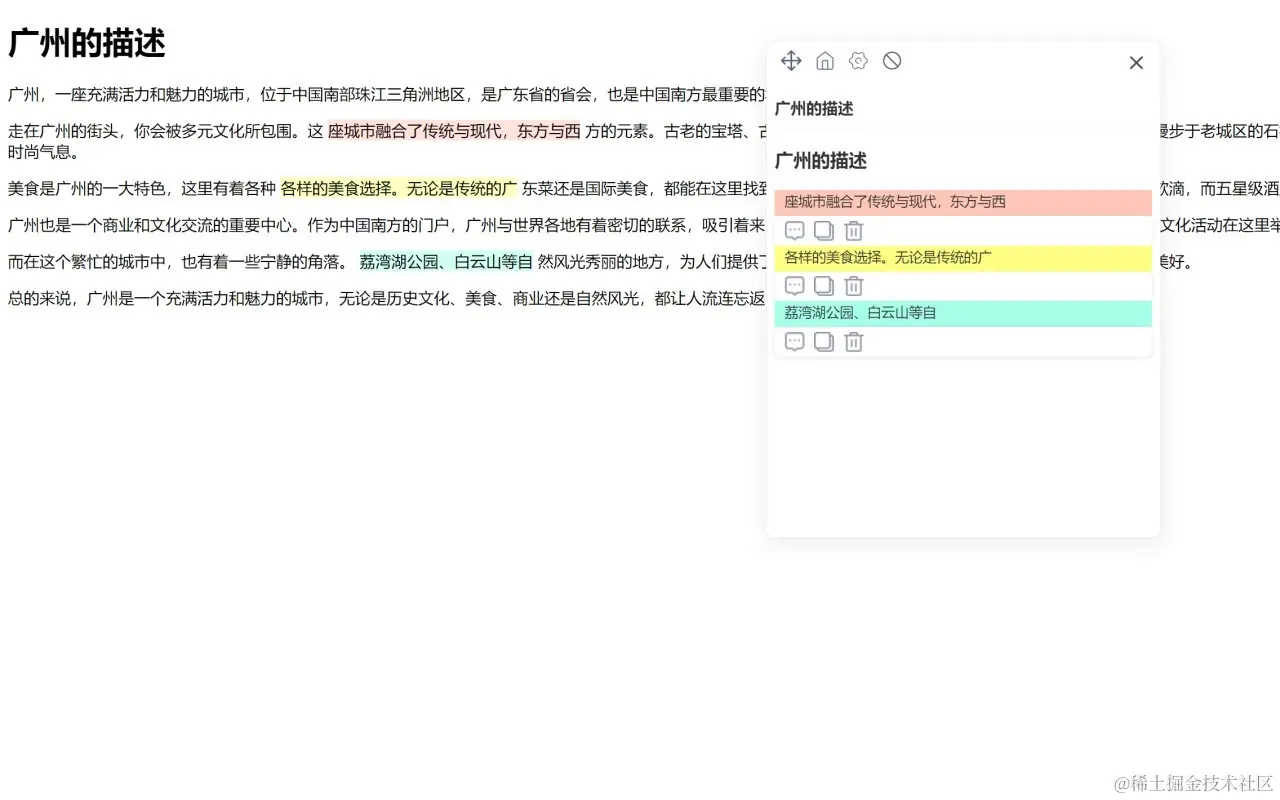
Task: Click the disable (block) icon in the toolbar
Action: tap(891, 61)
